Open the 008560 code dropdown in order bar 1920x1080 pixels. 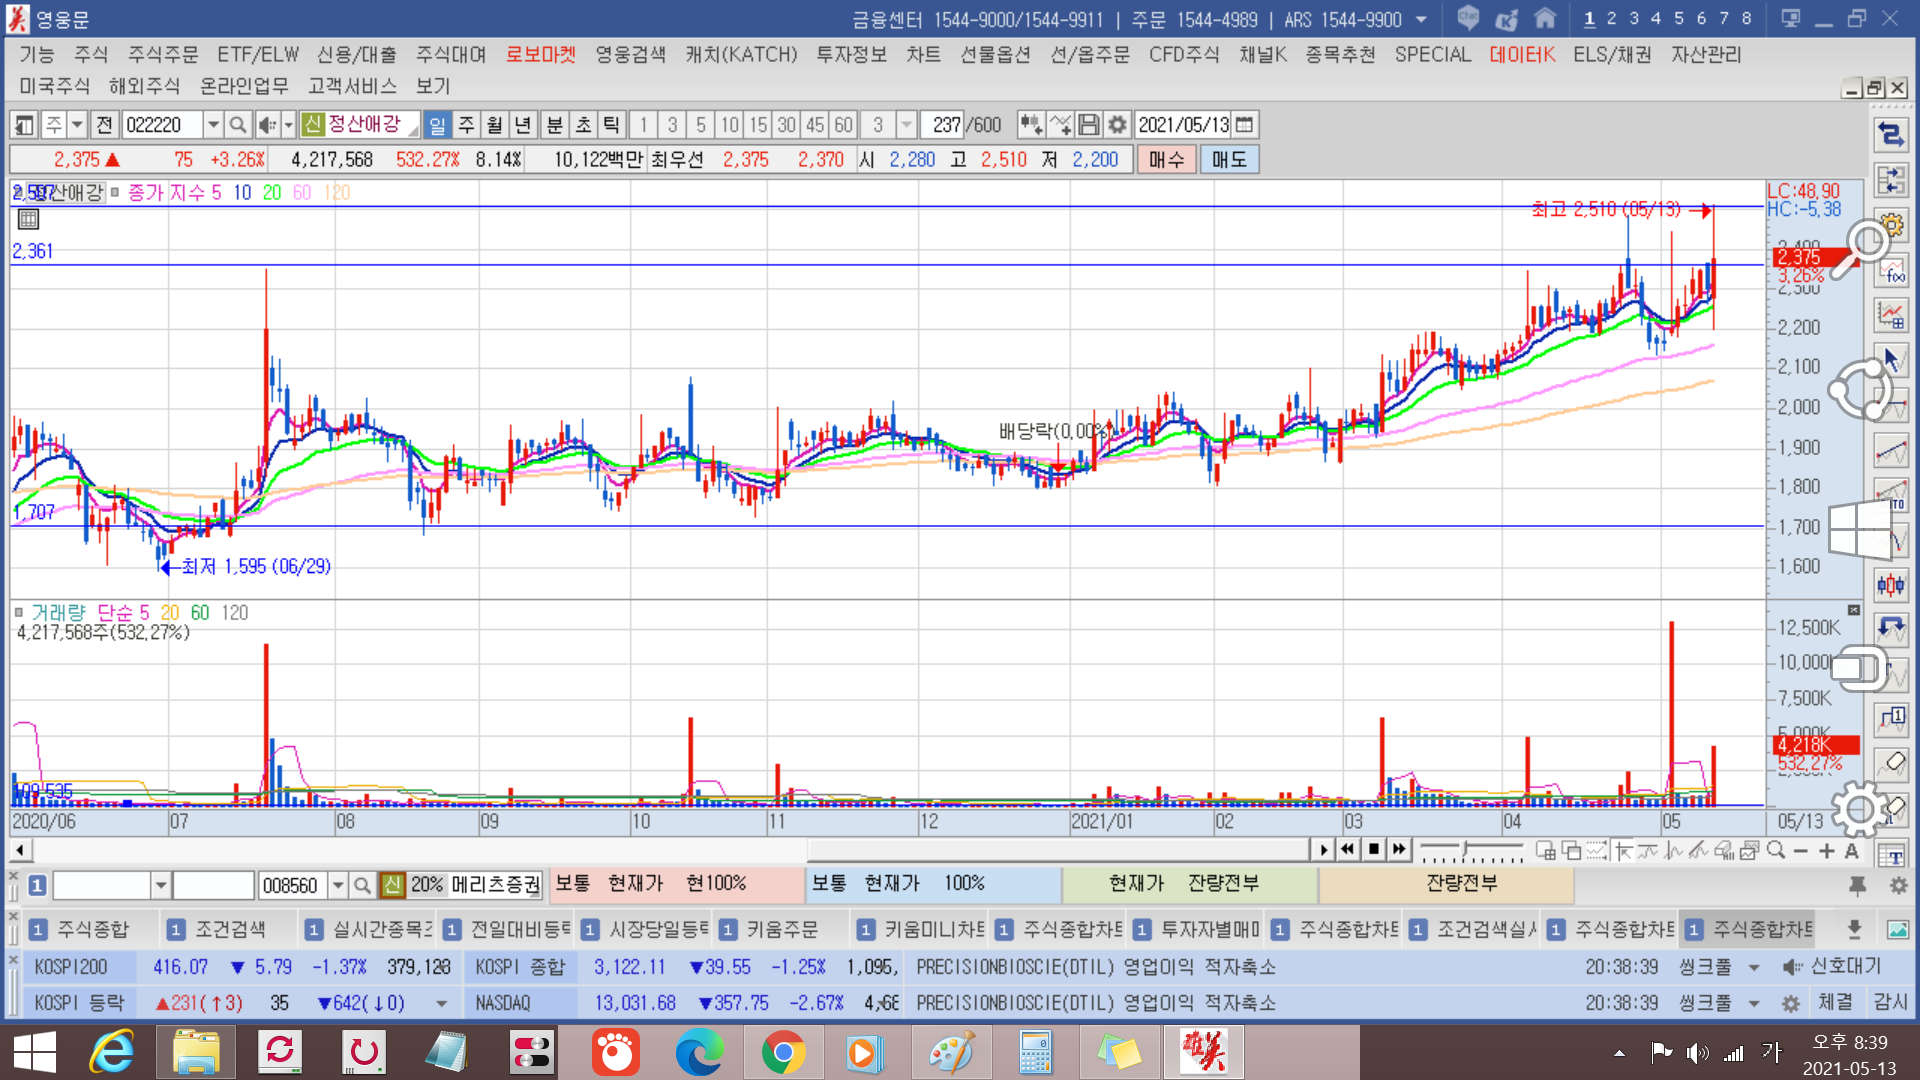pos(338,885)
